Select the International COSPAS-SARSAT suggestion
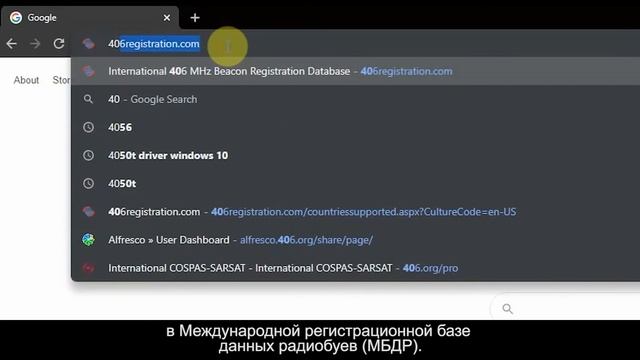 click(356, 268)
